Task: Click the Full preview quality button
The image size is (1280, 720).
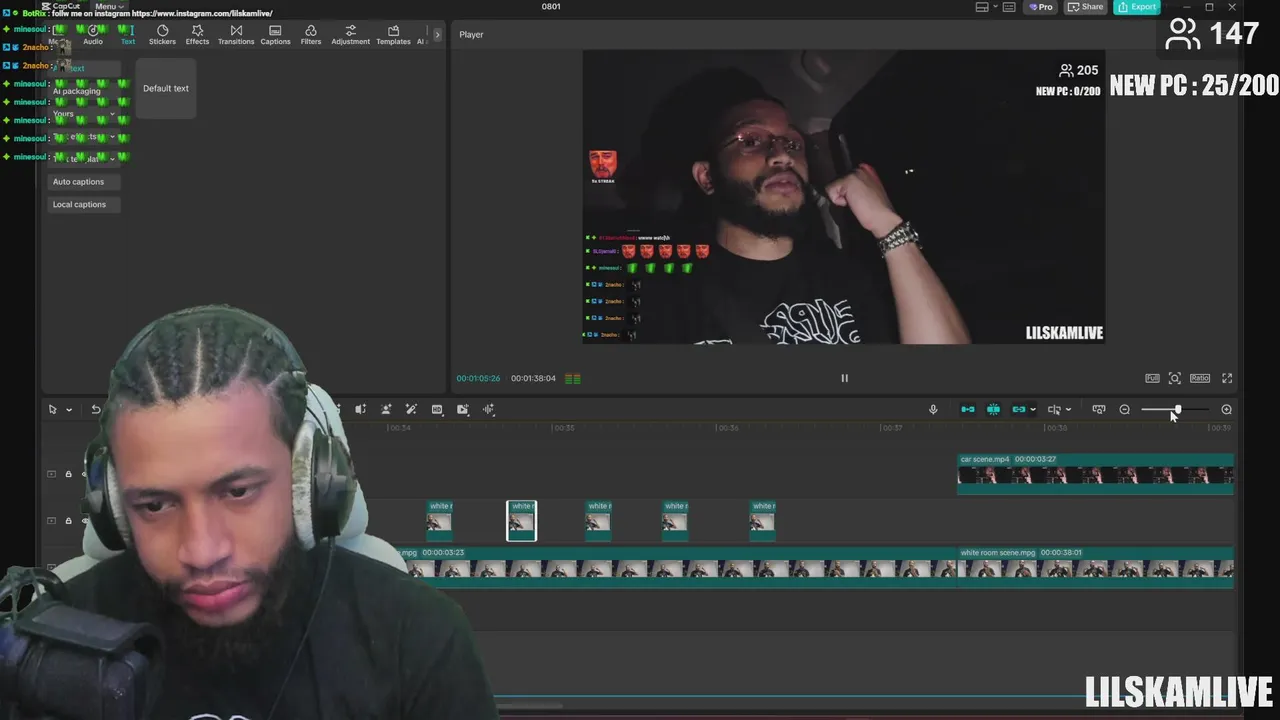Action: tap(1152, 378)
